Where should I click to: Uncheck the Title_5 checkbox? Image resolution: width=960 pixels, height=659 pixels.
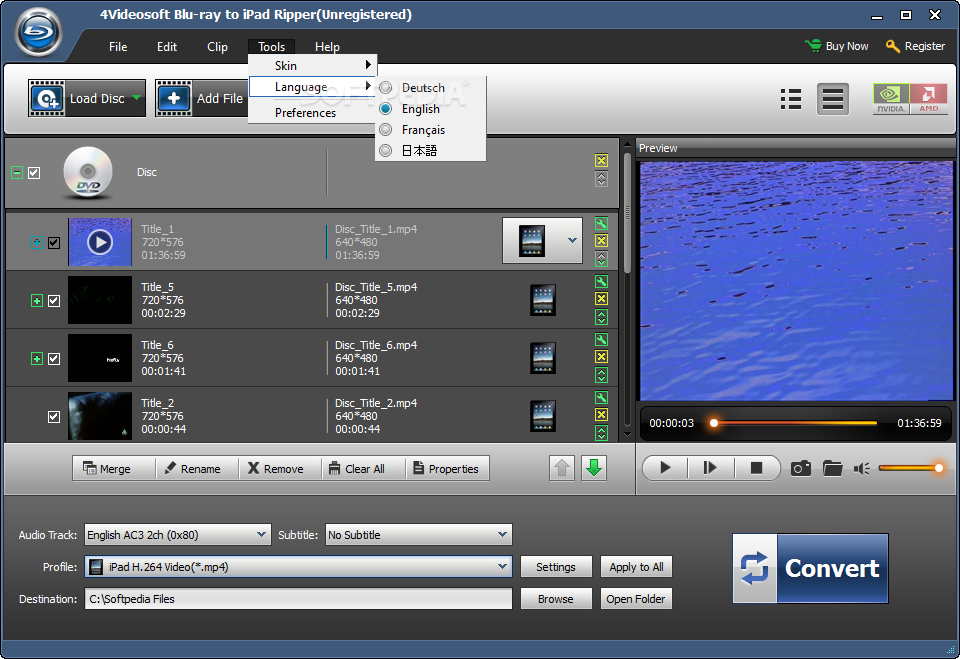54,301
